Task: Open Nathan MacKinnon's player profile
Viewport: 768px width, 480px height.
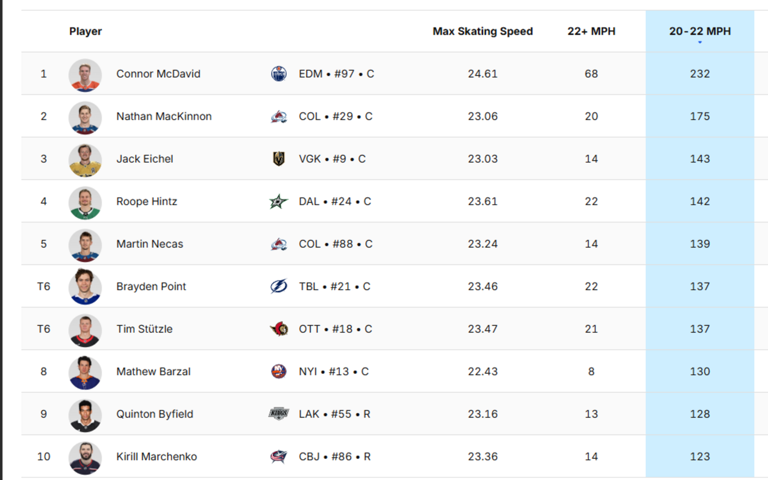Action: 164,116
